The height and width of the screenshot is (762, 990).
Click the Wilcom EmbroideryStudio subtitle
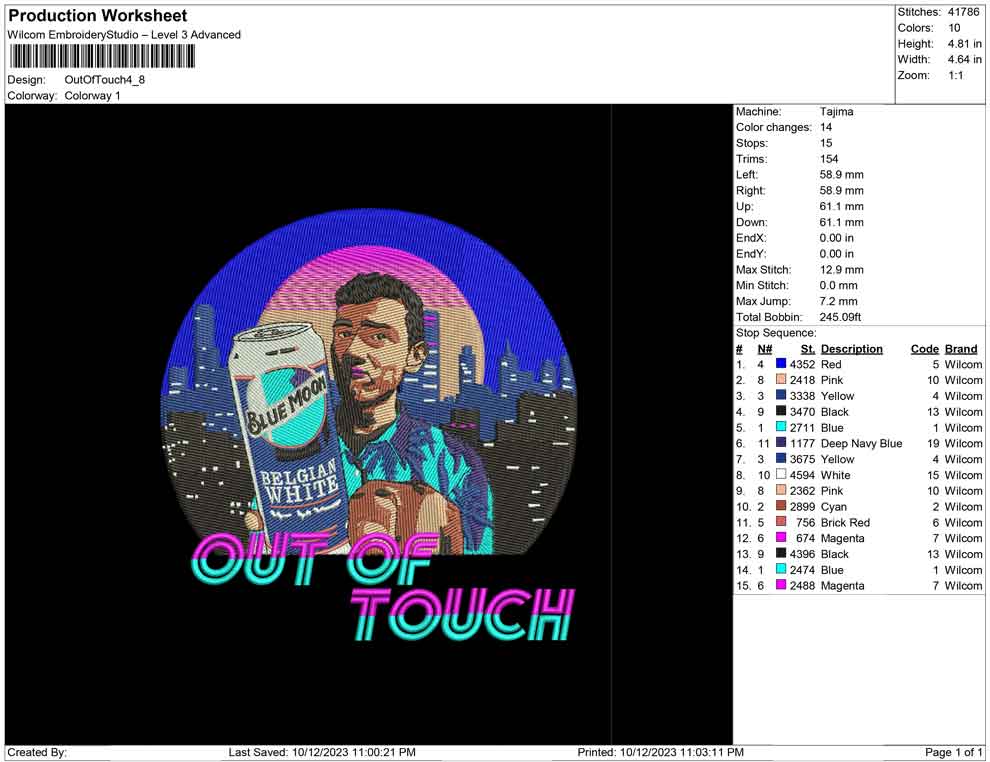click(124, 35)
